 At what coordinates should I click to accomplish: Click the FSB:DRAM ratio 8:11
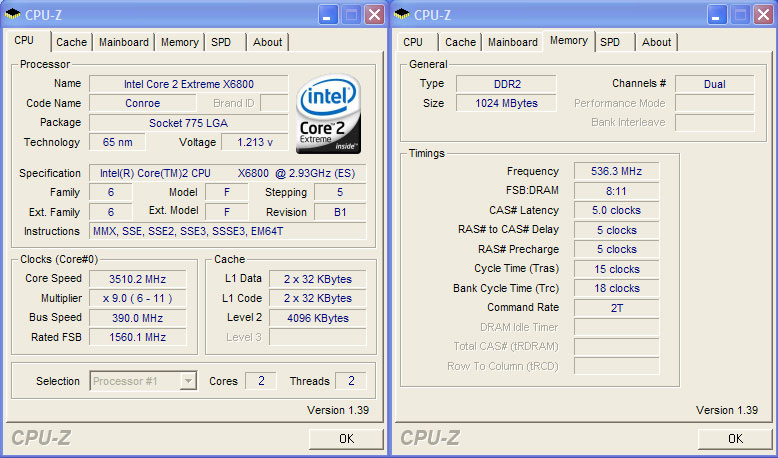click(x=616, y=191)
